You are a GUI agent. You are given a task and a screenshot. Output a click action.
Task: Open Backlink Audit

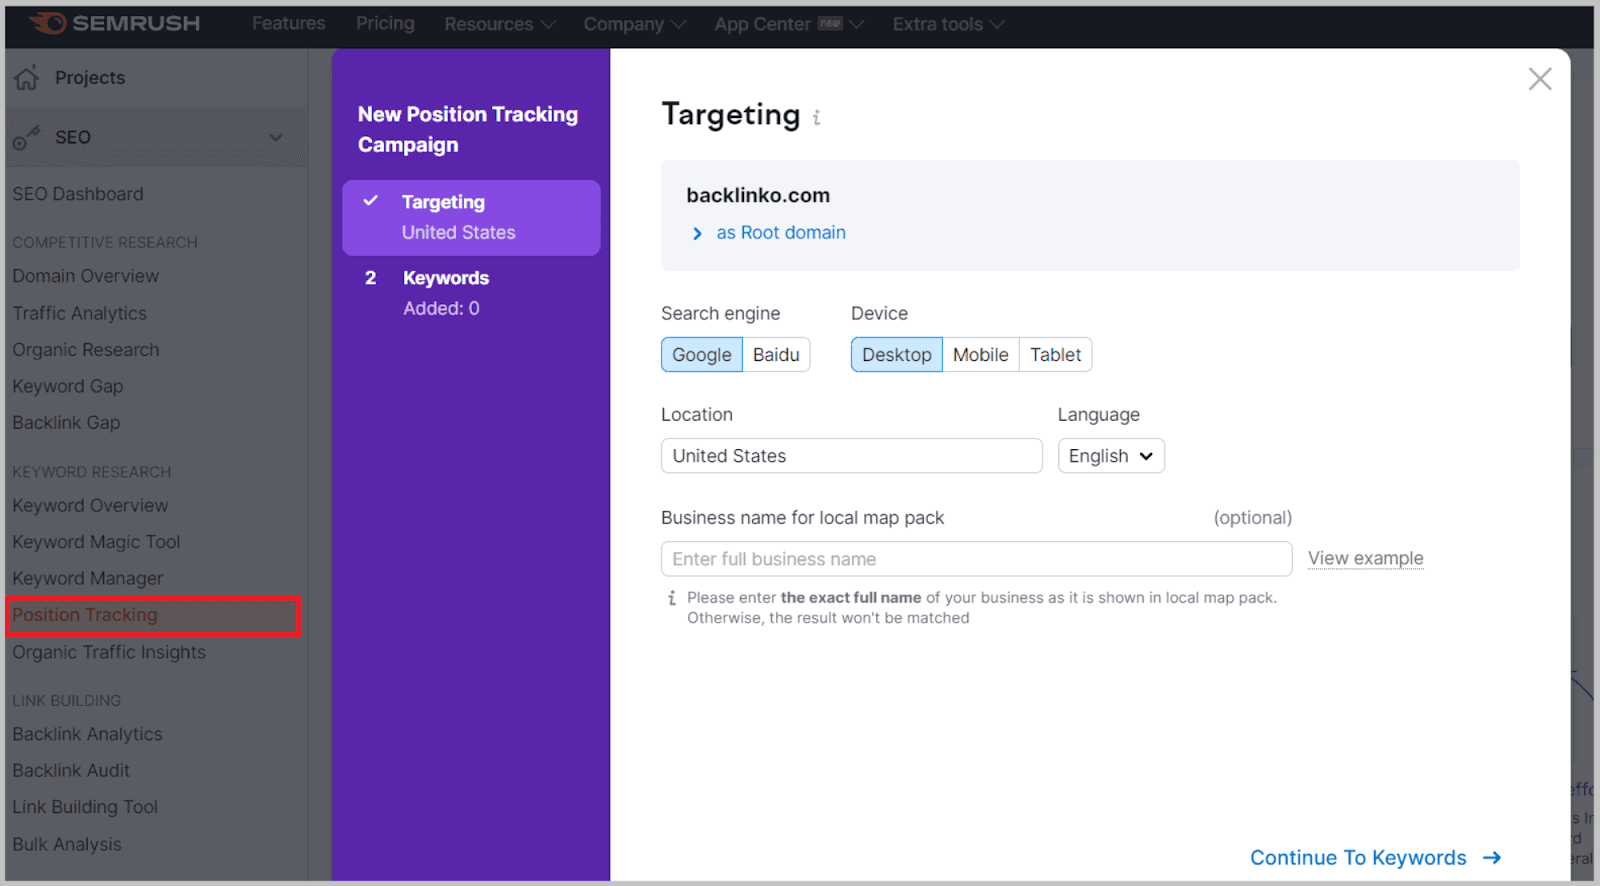click(x=71, y=771)
